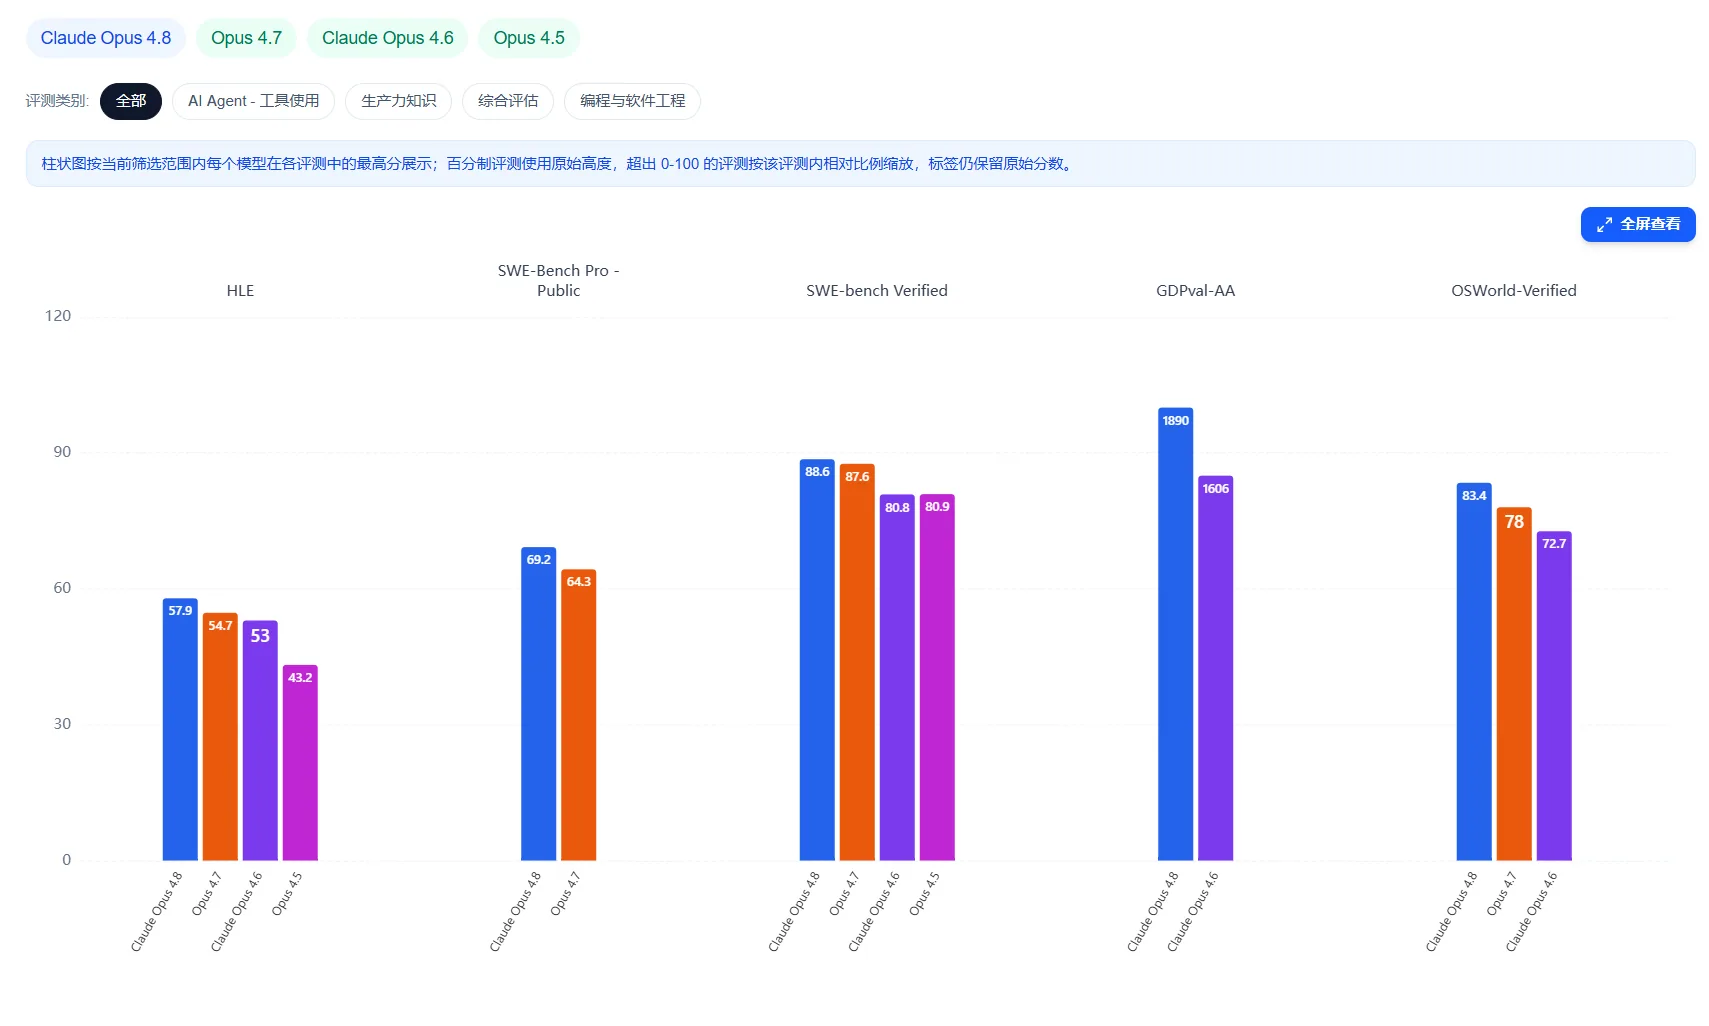Click the 60 y-axis tick label
Screen dimensions: 1709x1026
pos(62,588)
